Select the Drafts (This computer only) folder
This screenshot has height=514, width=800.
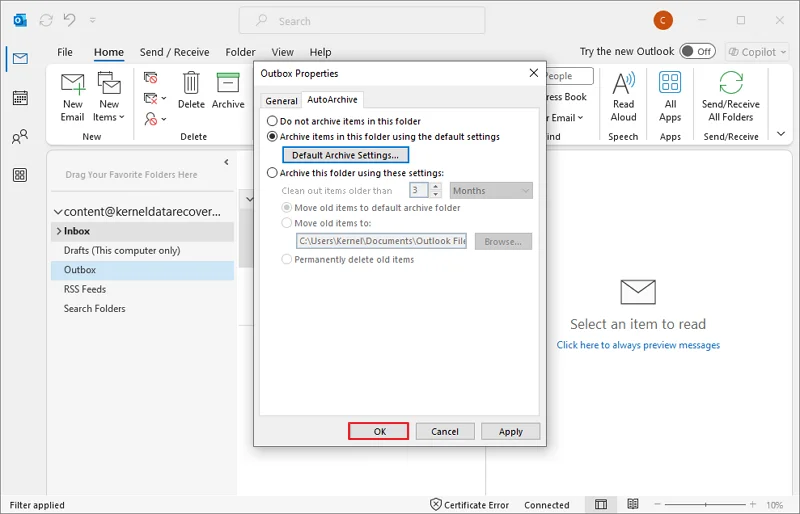[x=142, y=251]
